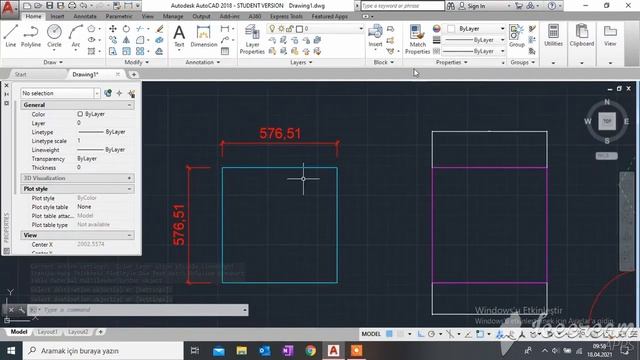
Task: Click the TOP face of ViewCube
Action: (x=607, y=121)
